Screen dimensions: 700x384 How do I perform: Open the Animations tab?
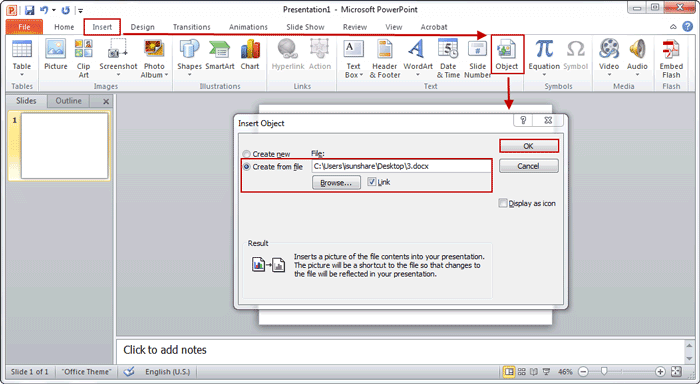pyautogui.click(x=248, y=27)
